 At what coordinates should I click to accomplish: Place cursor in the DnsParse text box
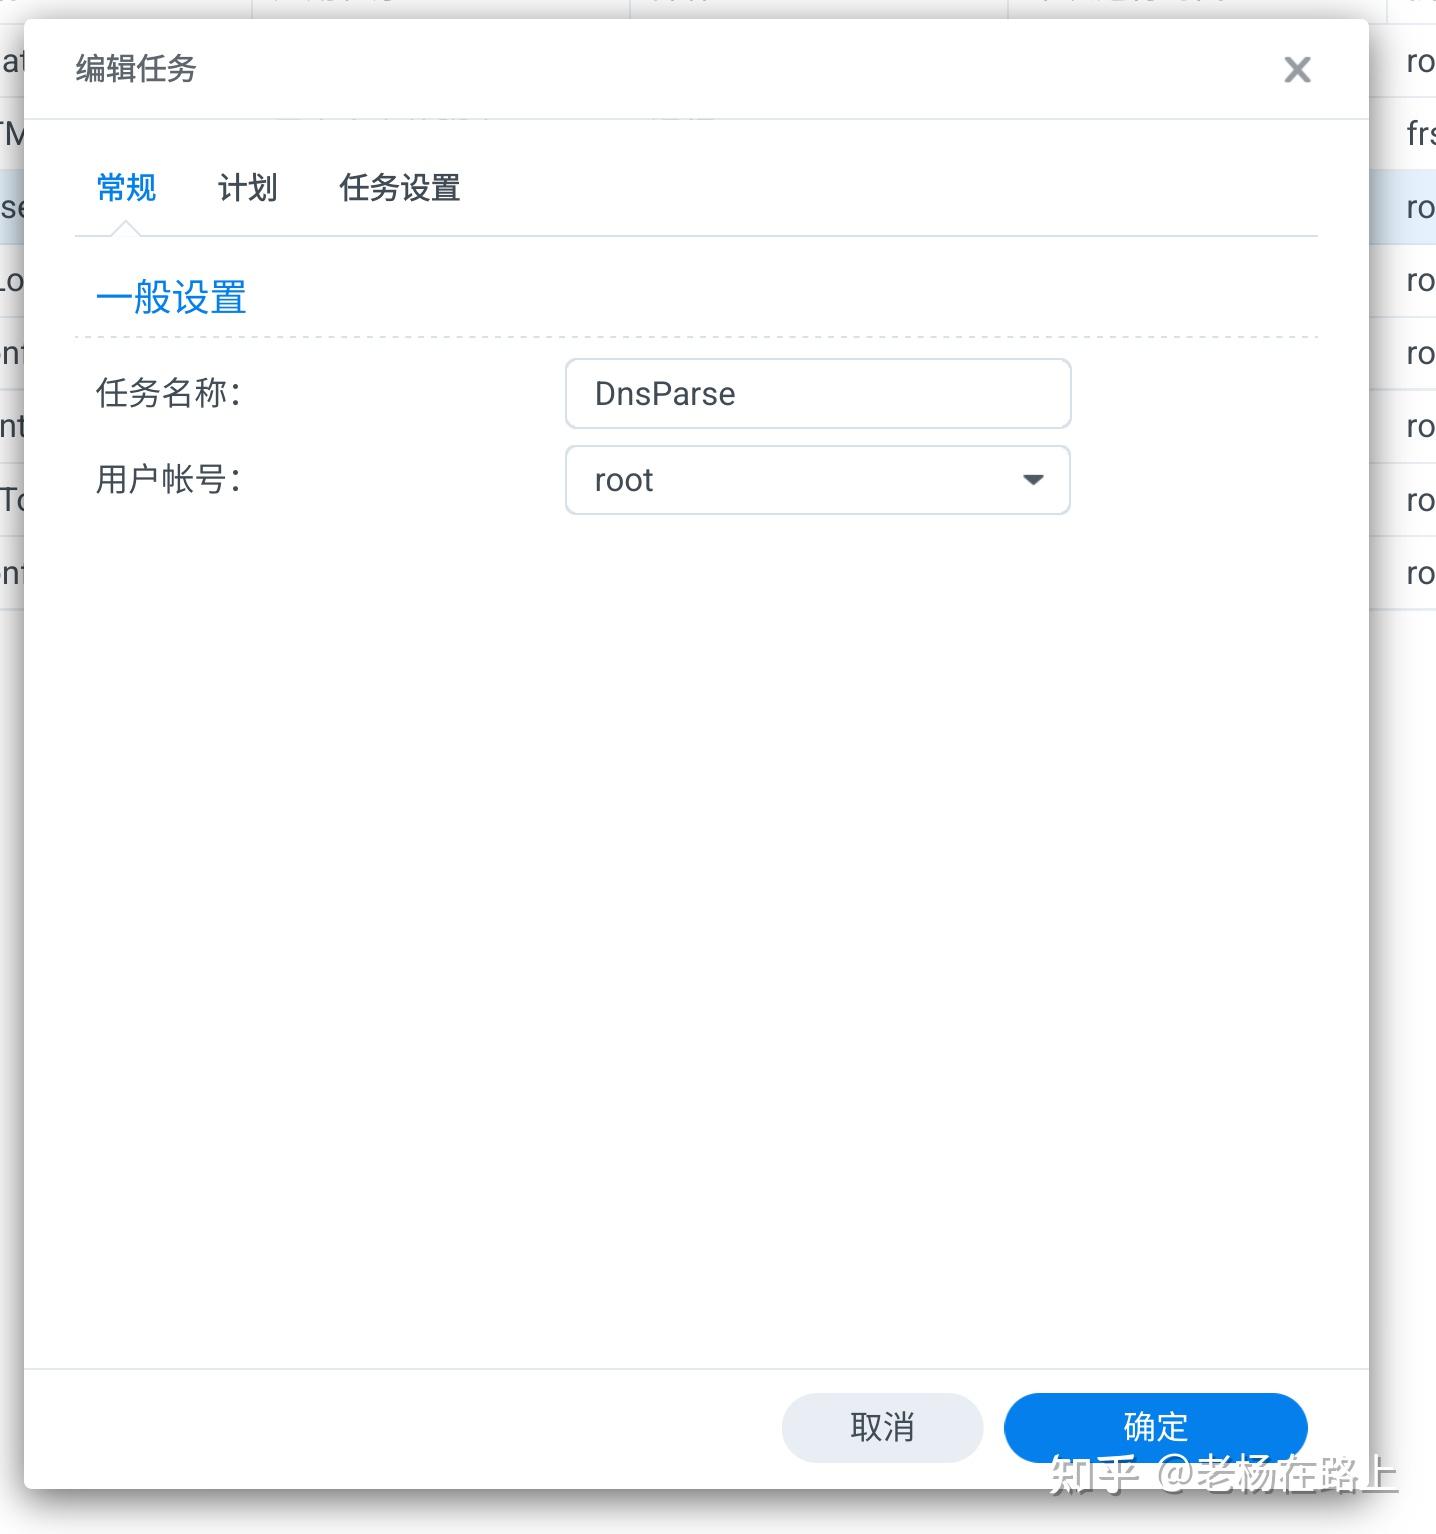(x=817, y=393)
